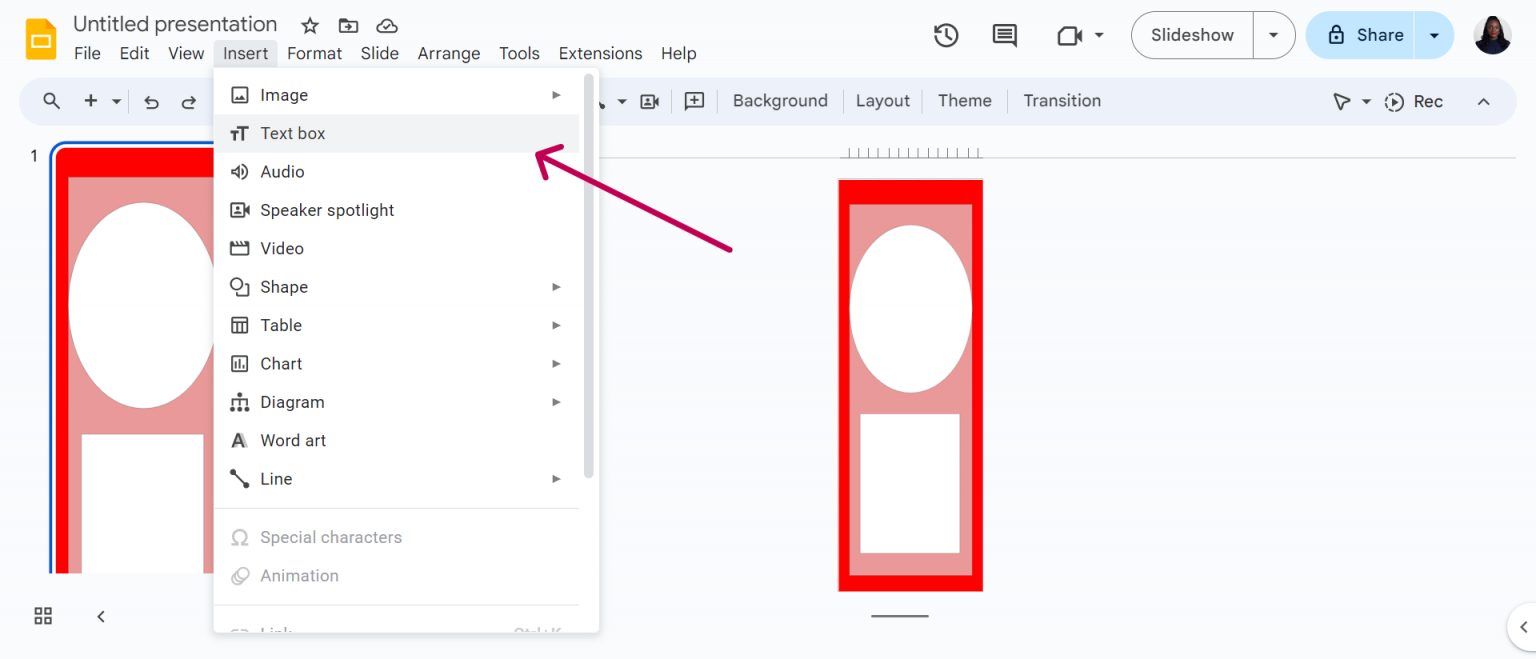The width and height of the screenshot is (1536, 659).
Task: Start a recording with Rec
Action: click(x=1413, y=101)
